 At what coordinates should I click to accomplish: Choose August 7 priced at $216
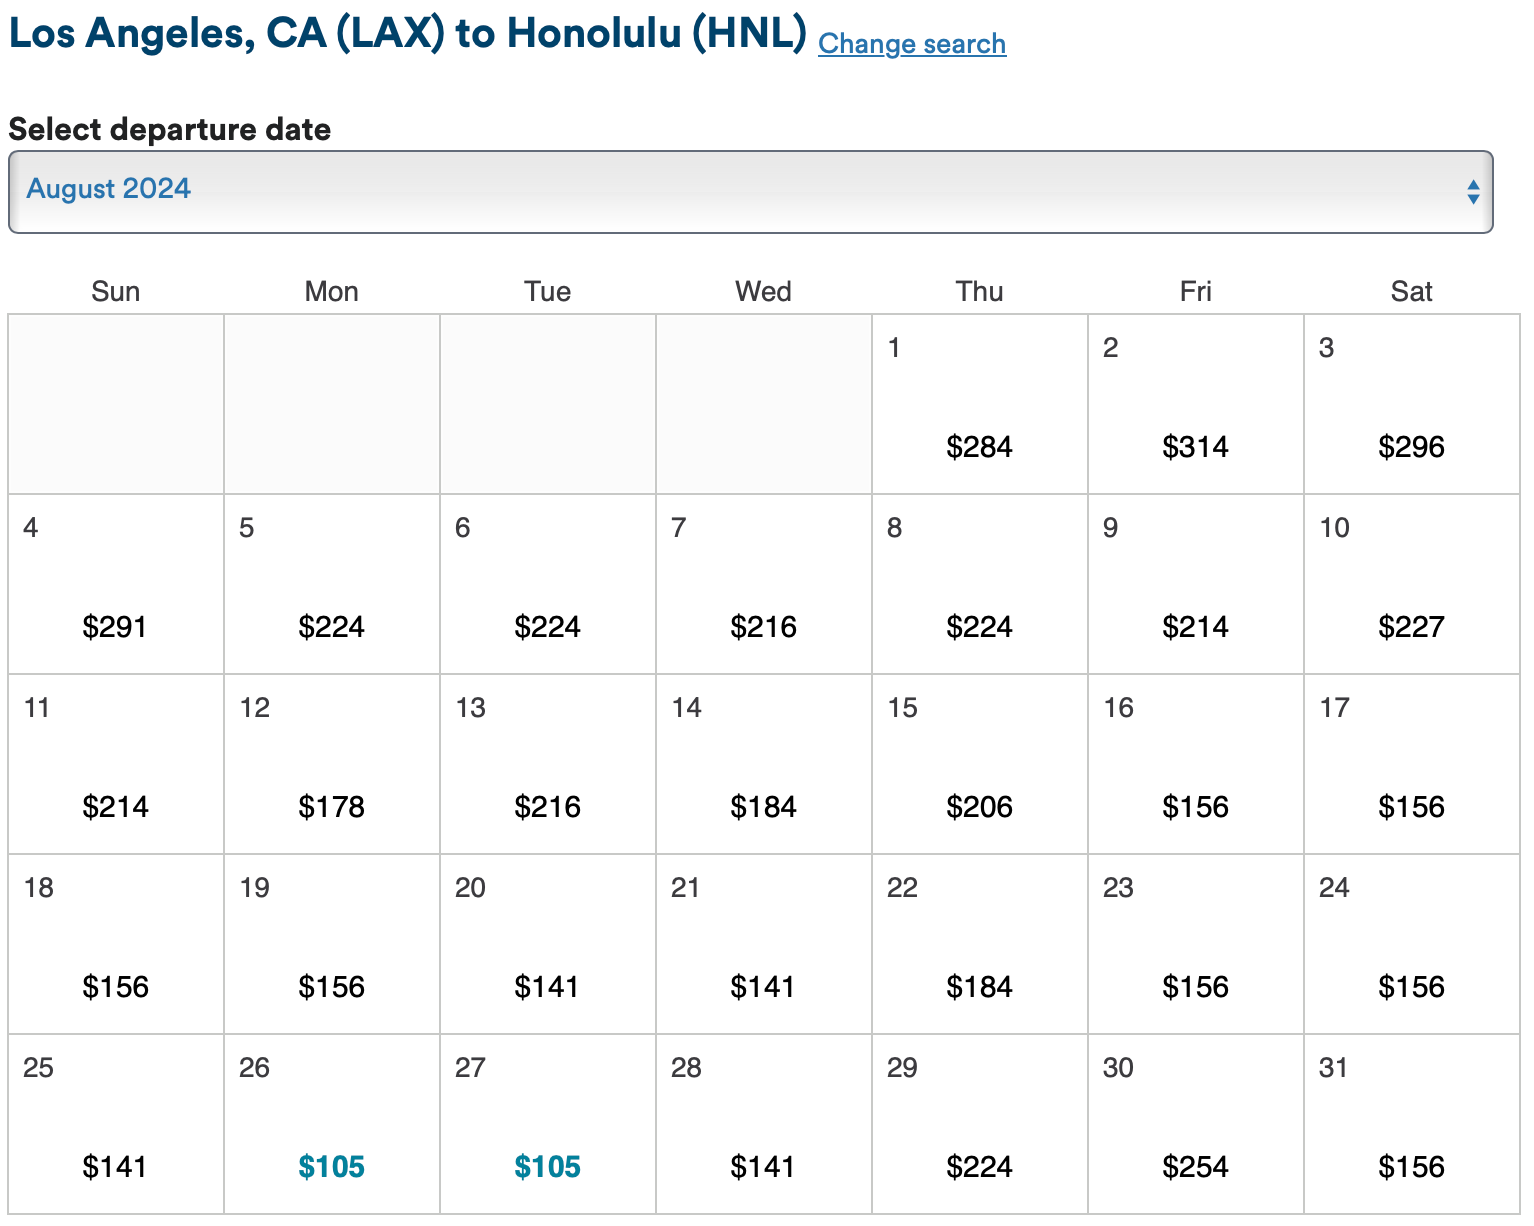[x=763, y=626]
